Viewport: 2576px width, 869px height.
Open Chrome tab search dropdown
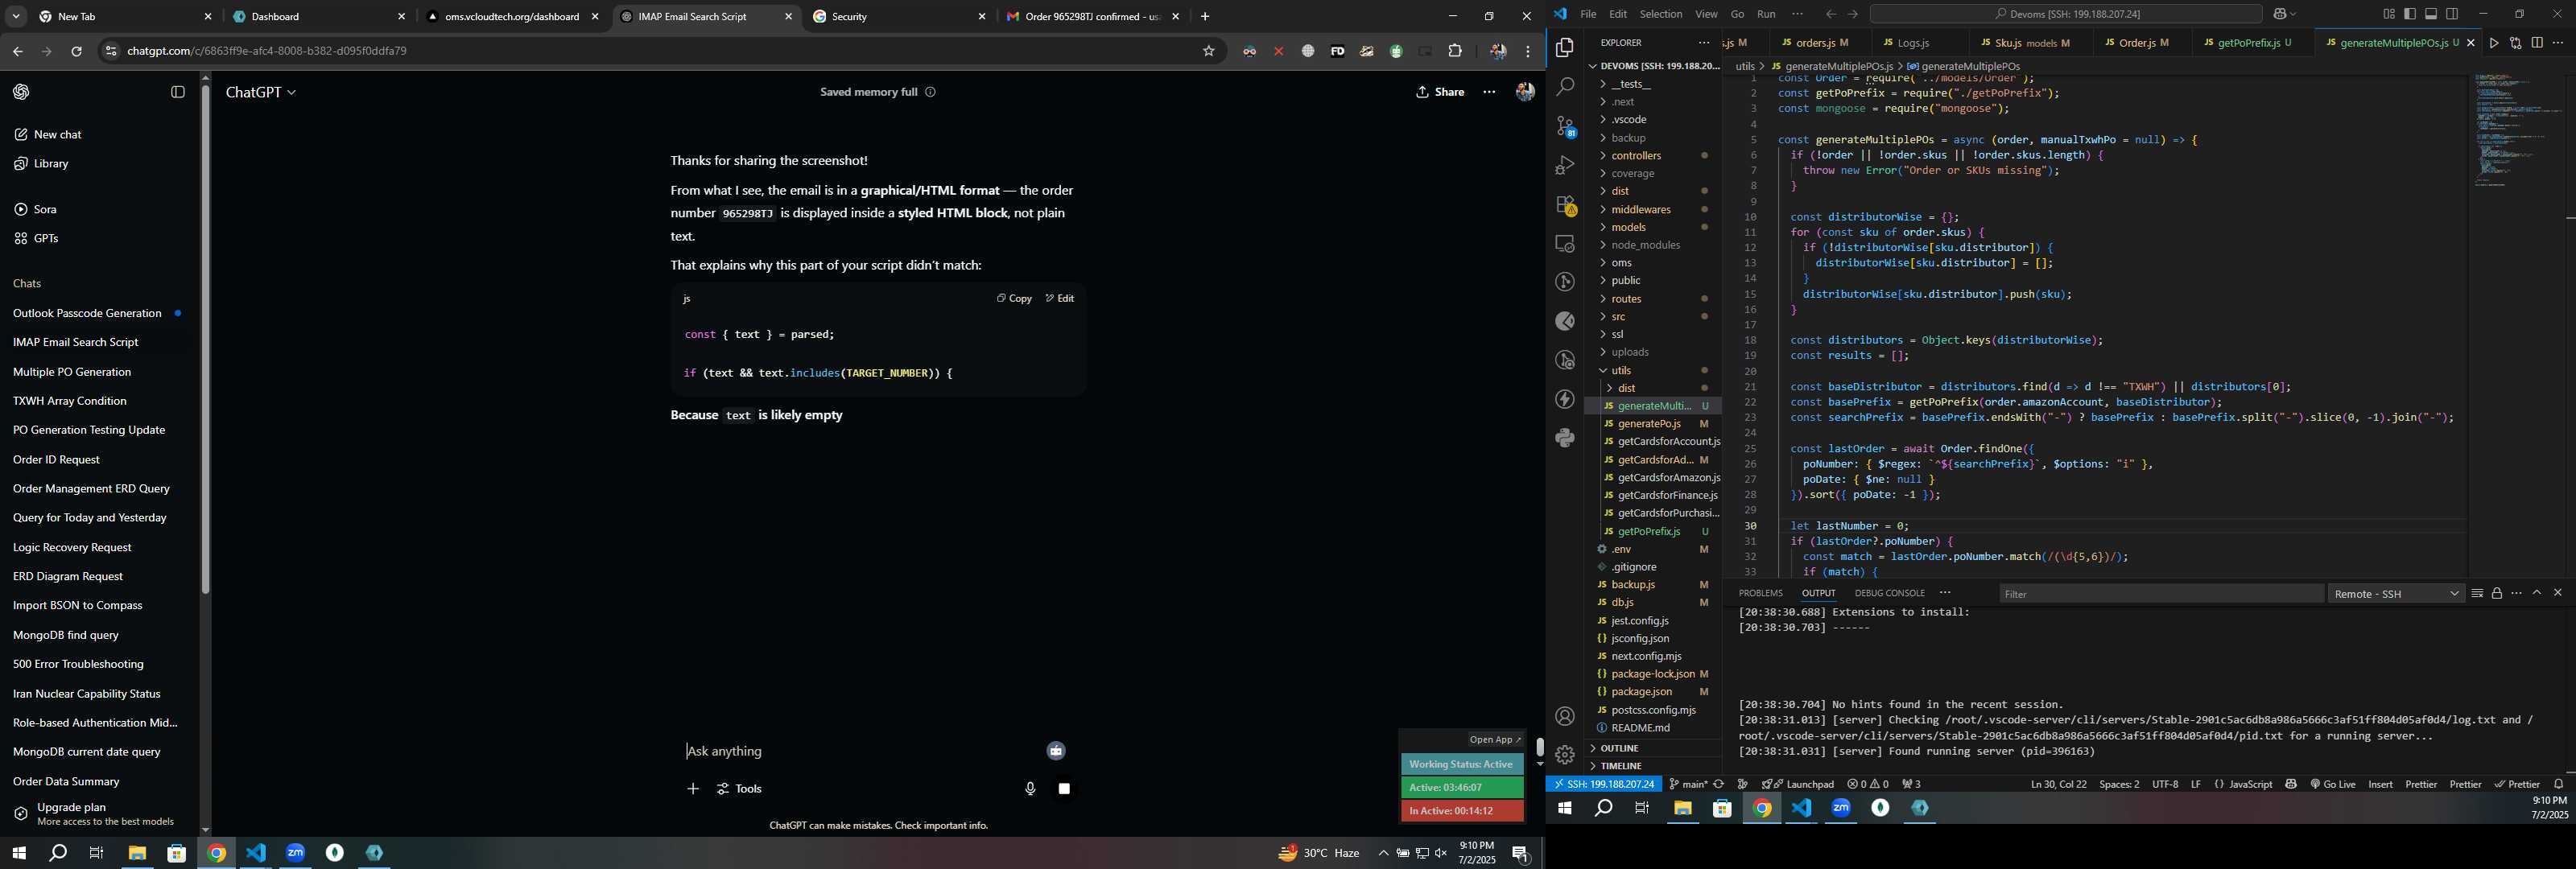click(16, 17)
